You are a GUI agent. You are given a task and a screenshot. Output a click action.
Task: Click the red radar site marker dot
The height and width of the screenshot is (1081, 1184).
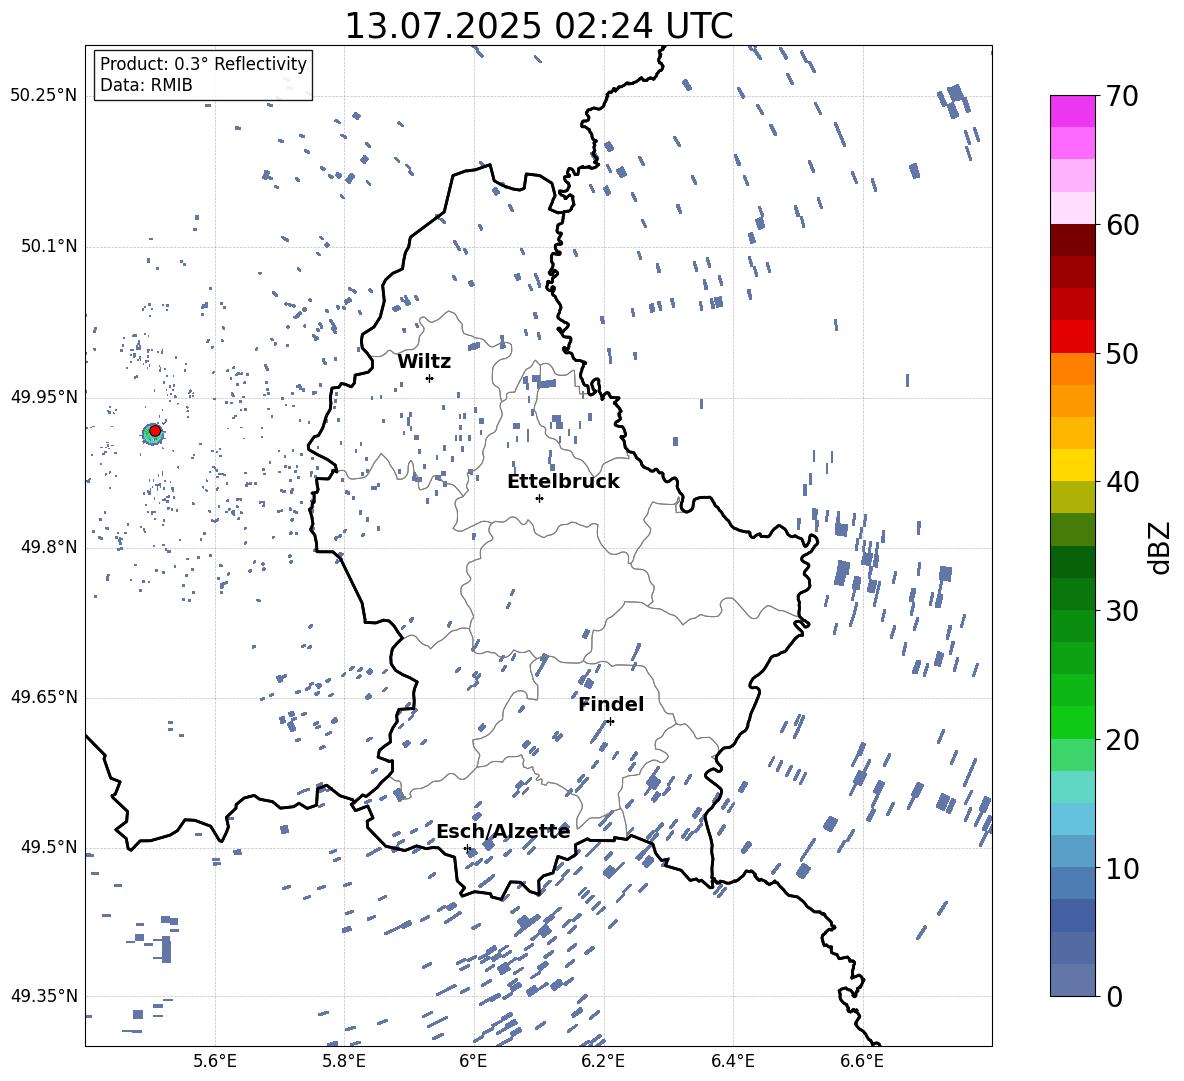(155, 430)
